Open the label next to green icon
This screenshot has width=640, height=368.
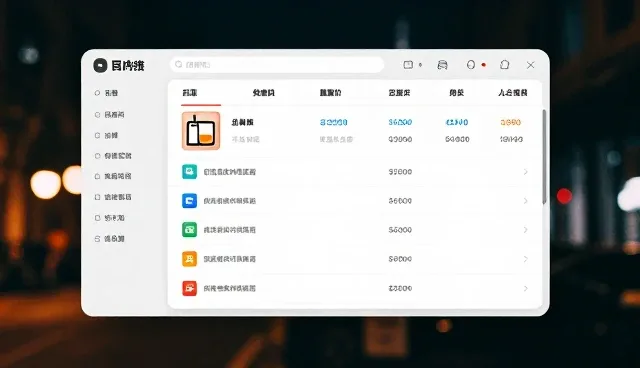point(230,230)
